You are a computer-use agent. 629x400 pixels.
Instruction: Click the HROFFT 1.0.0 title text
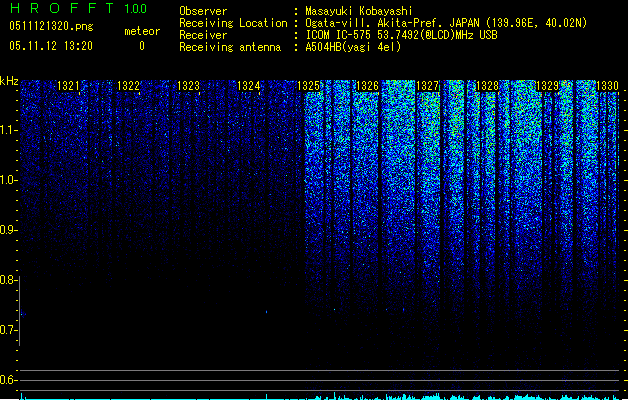coord(79,8)
